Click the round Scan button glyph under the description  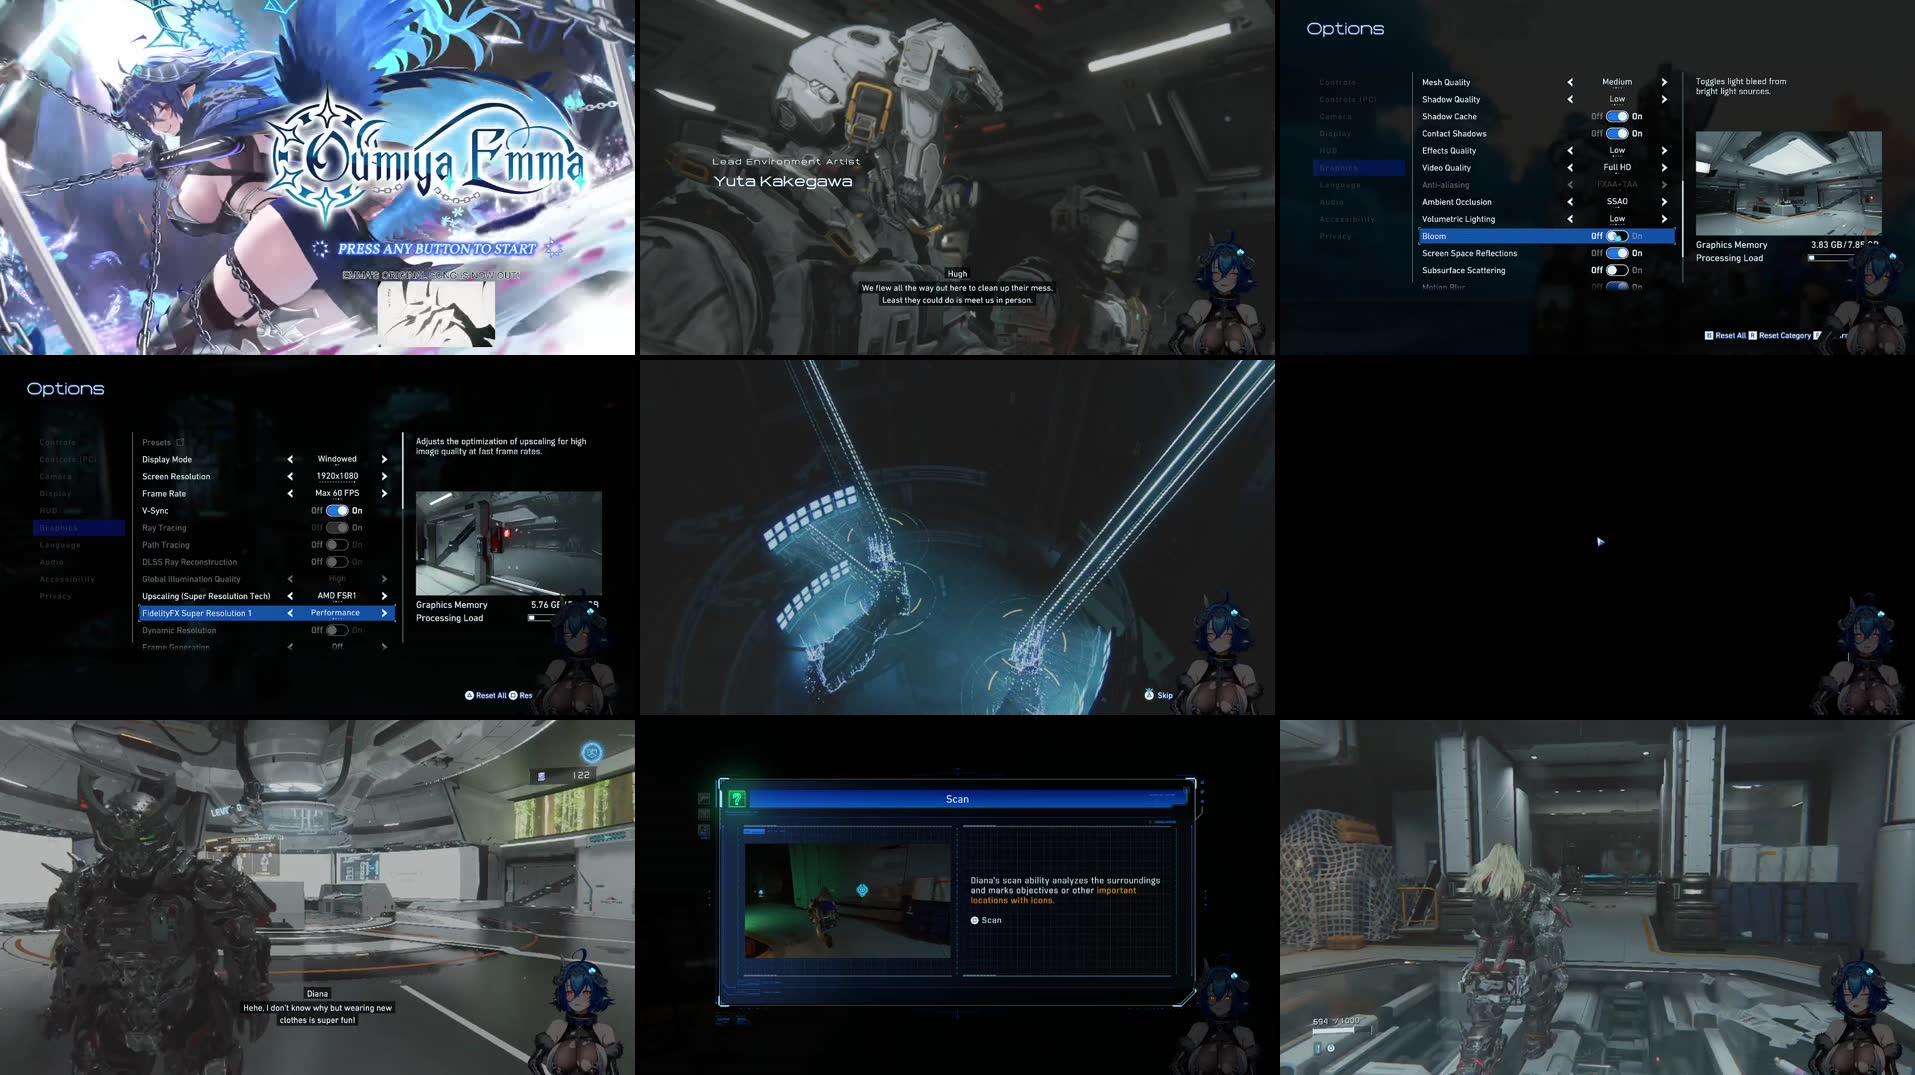[x=974, y=920]
